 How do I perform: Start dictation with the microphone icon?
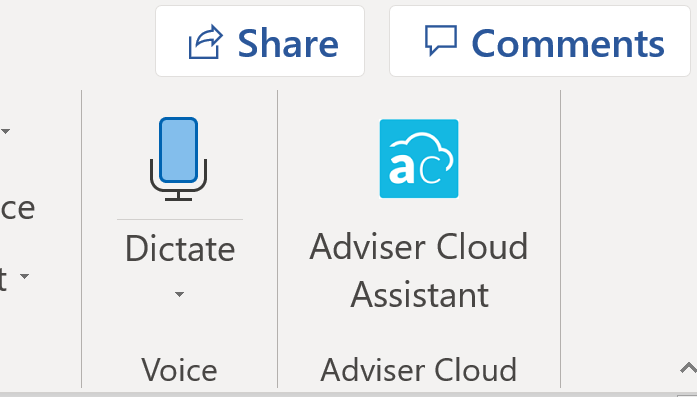tap(178, 159)
